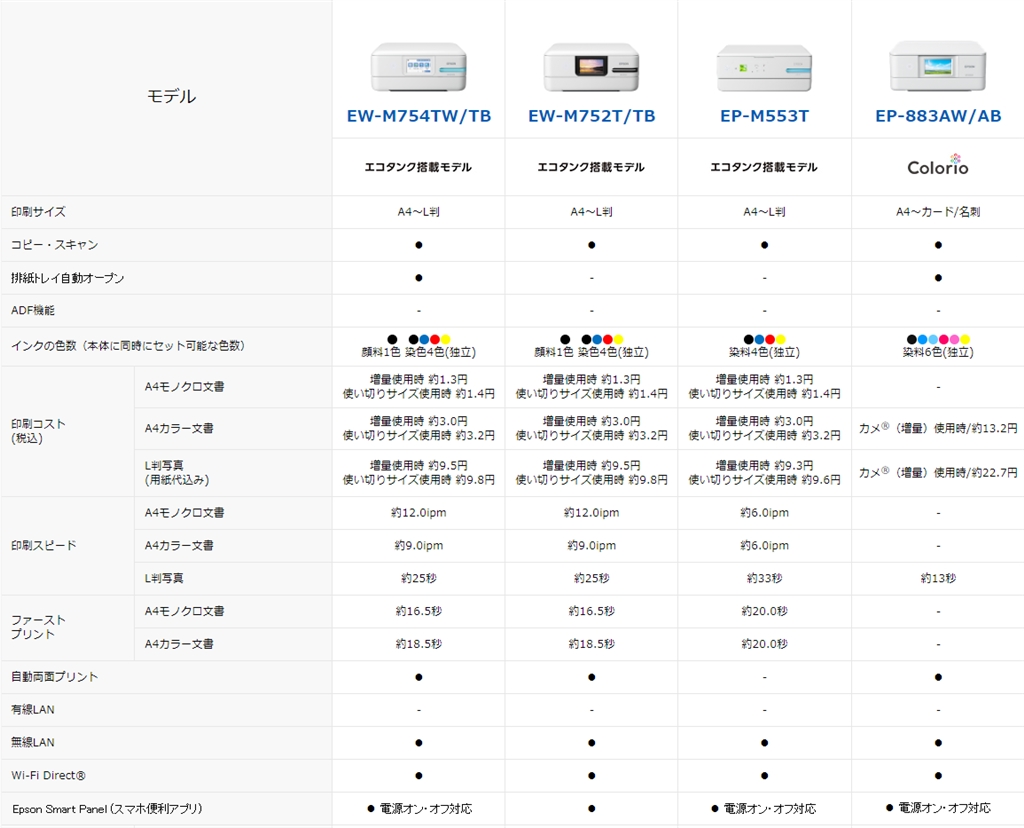
Task: Click 電源オン・オフ対応 for EP-883AW/AB
Action: 944,808
